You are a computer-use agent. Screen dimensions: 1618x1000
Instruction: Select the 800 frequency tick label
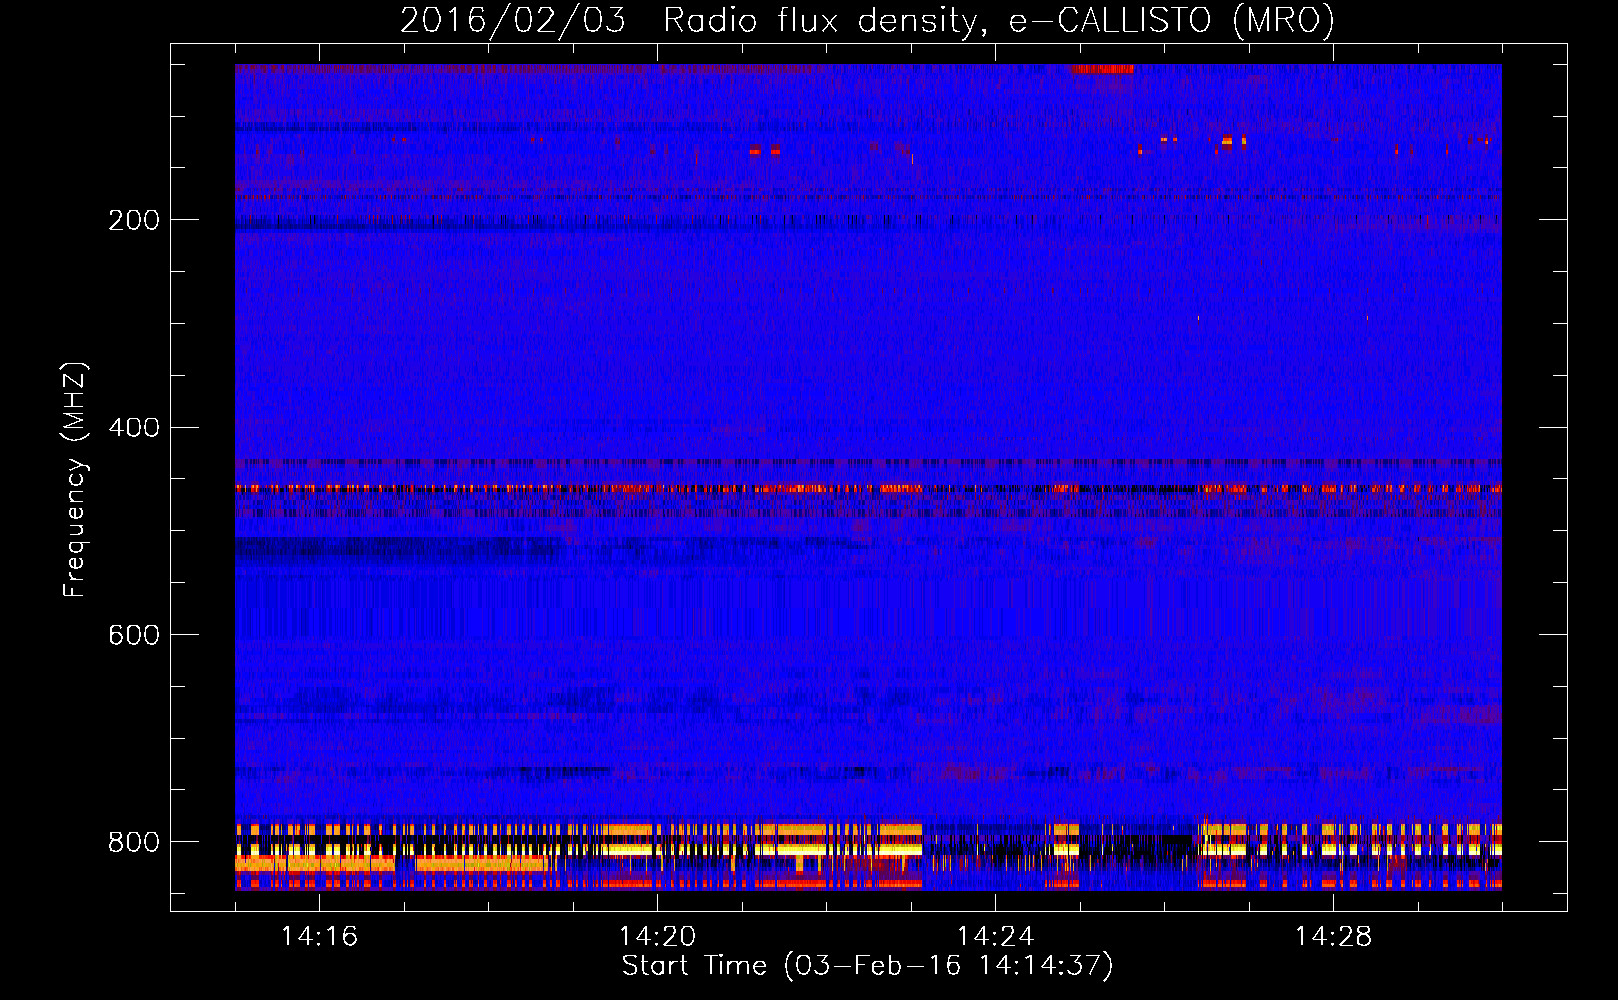[x=134, y=843]
